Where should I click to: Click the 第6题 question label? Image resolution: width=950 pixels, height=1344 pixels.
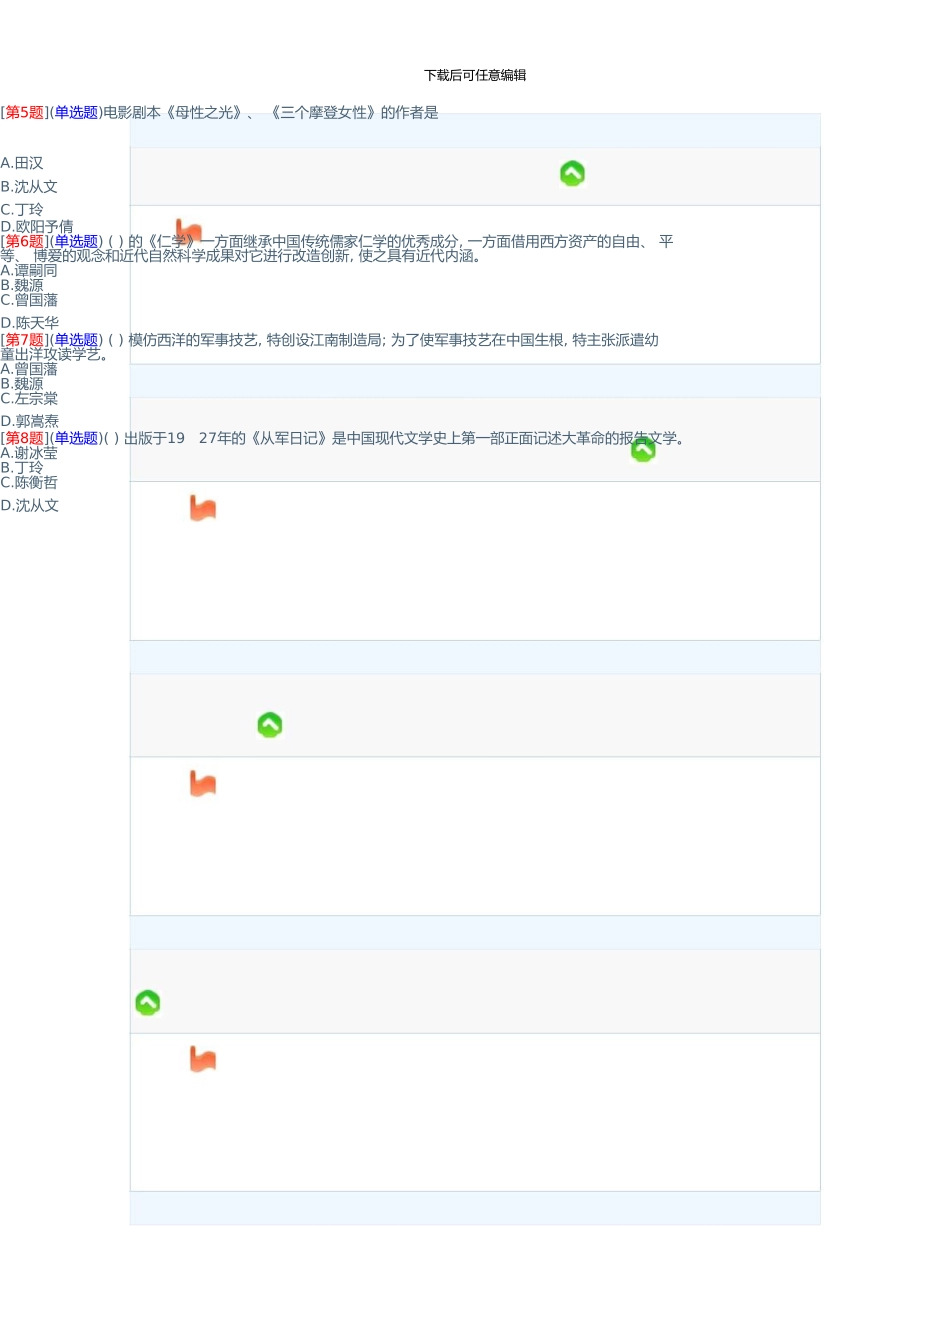click(x=25, y=242)
